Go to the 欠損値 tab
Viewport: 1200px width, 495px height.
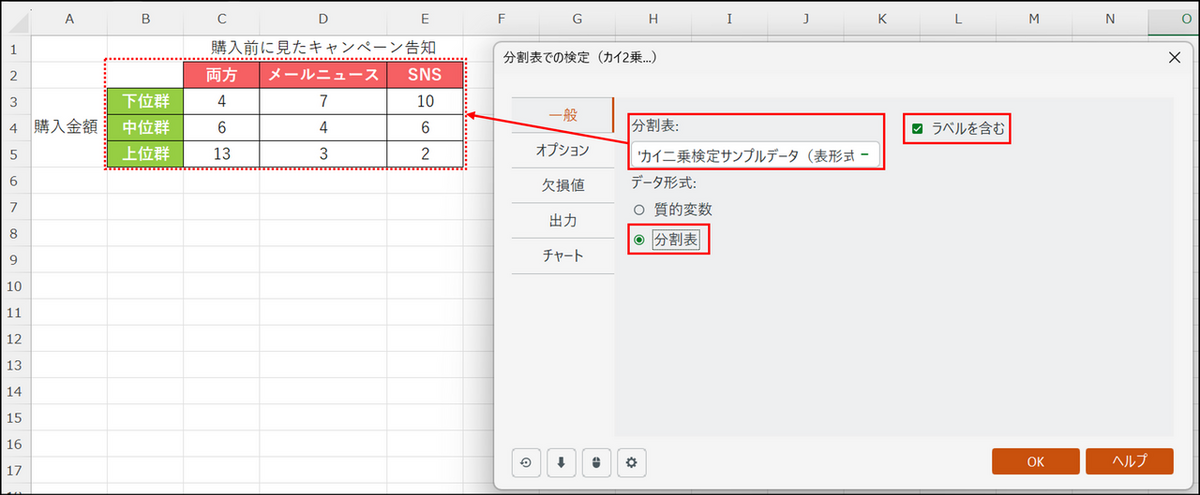point(562,185)
